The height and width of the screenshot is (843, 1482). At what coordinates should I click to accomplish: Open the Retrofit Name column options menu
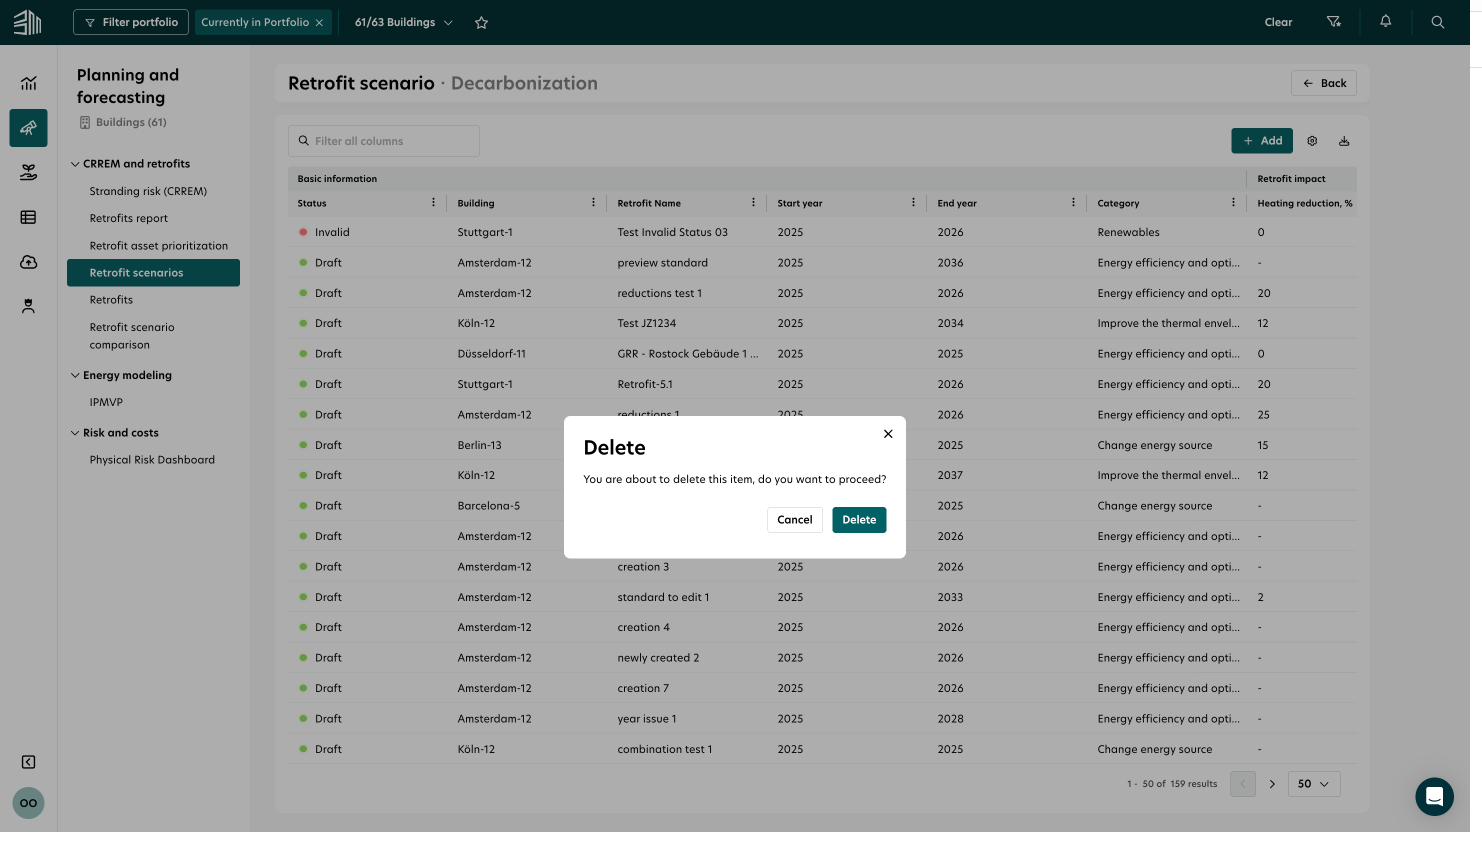click(753, 202)
